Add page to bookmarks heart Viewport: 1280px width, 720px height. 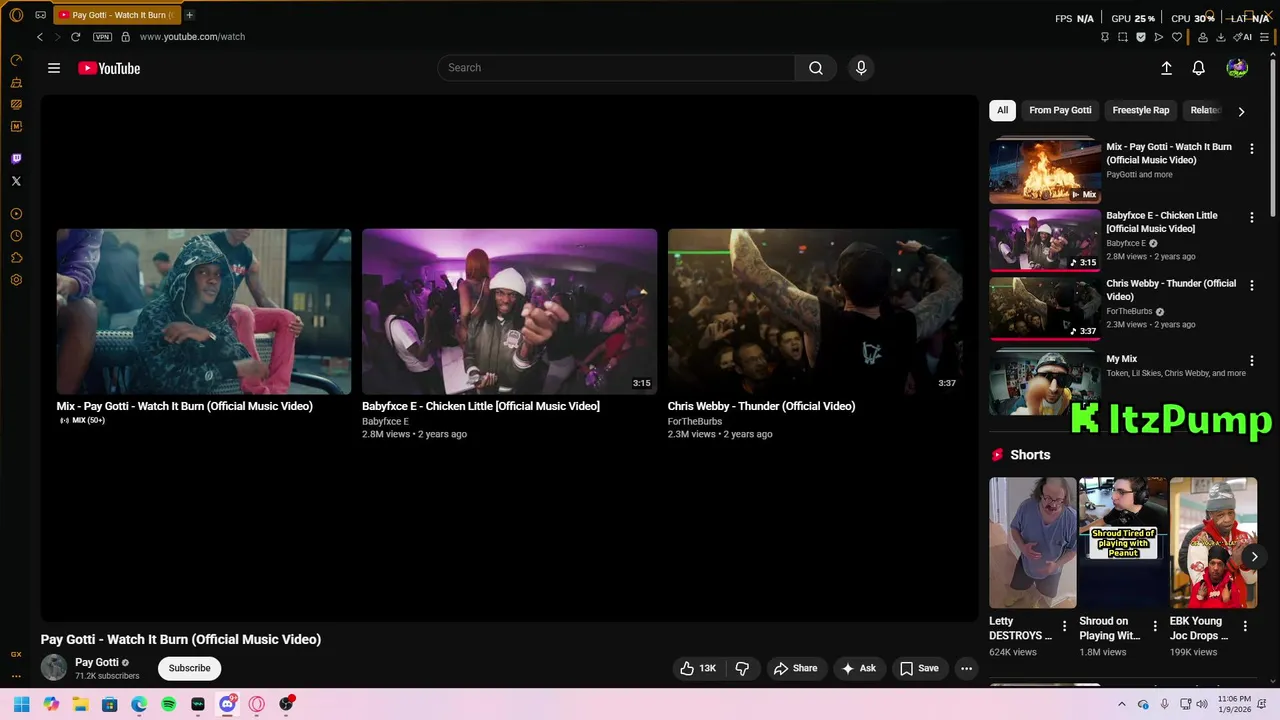pos(1177,37)
